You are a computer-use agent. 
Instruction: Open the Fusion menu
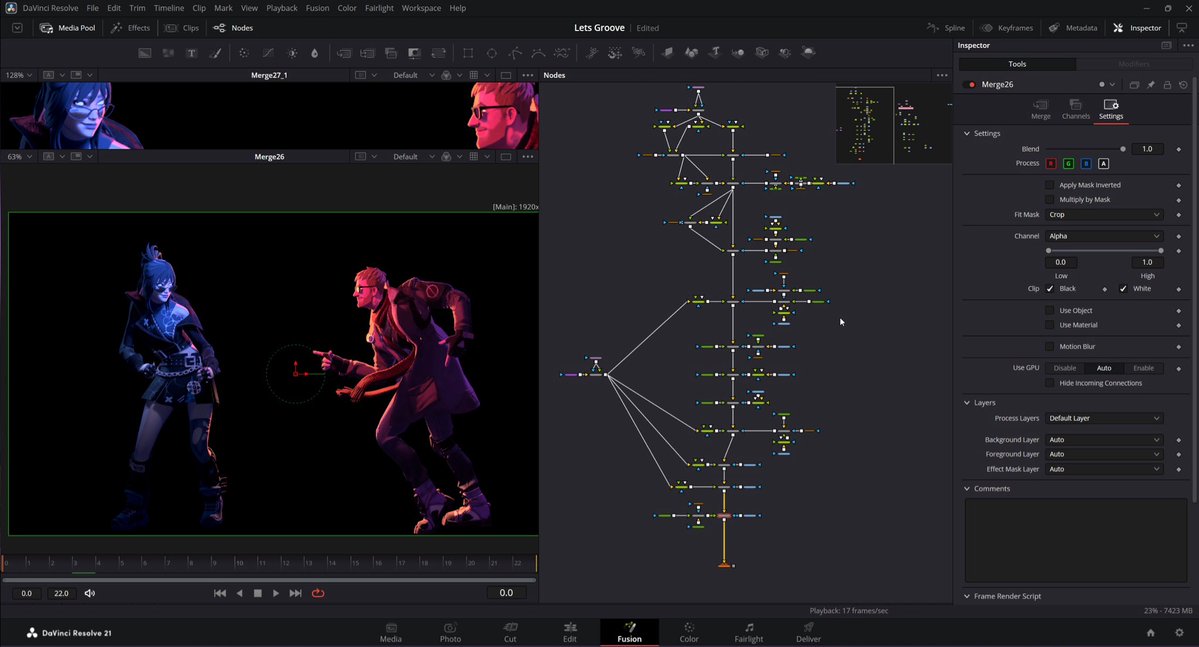pos(317,8)
